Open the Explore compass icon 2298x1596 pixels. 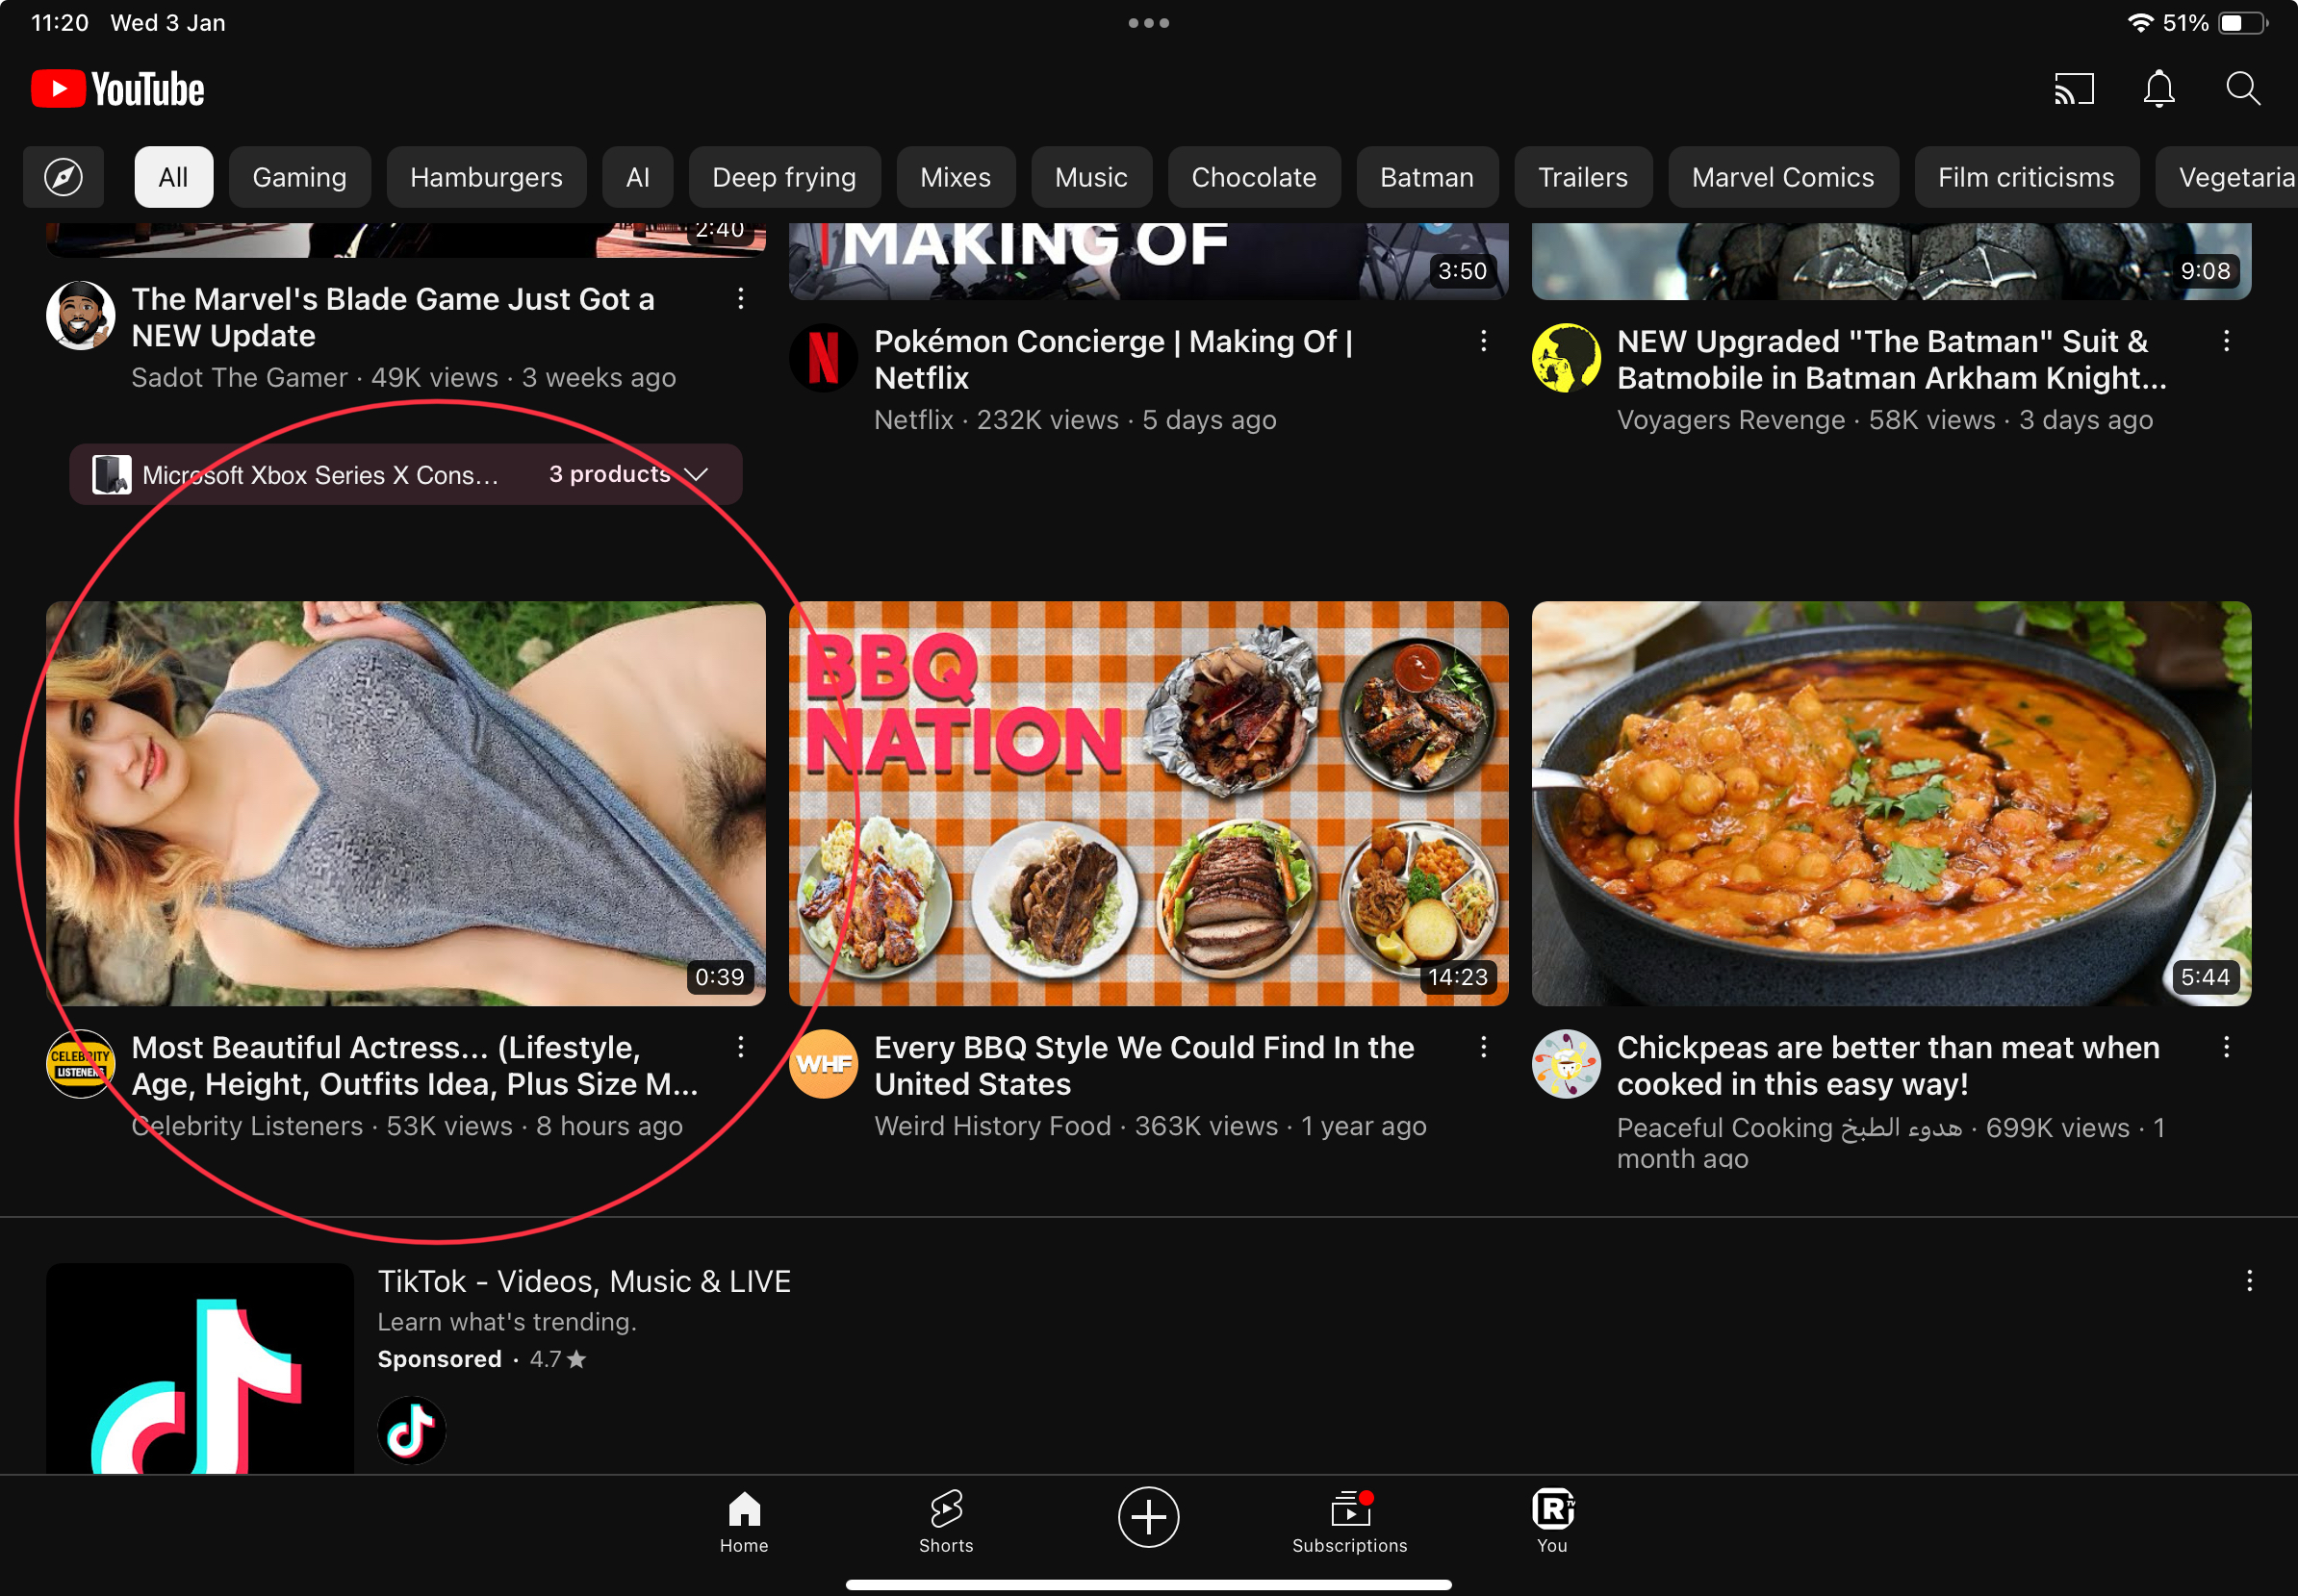pos(63,178)
